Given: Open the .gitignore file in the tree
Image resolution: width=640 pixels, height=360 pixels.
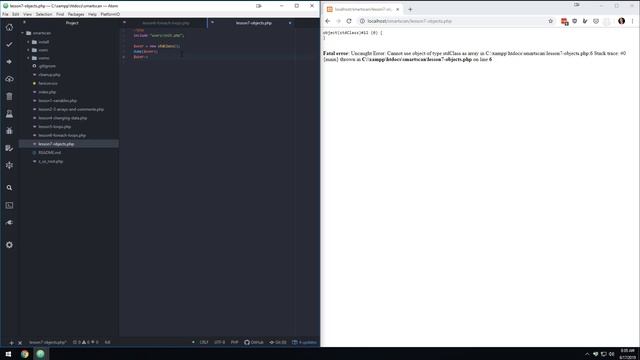Looking at the screenshot, I should [47, 66].
